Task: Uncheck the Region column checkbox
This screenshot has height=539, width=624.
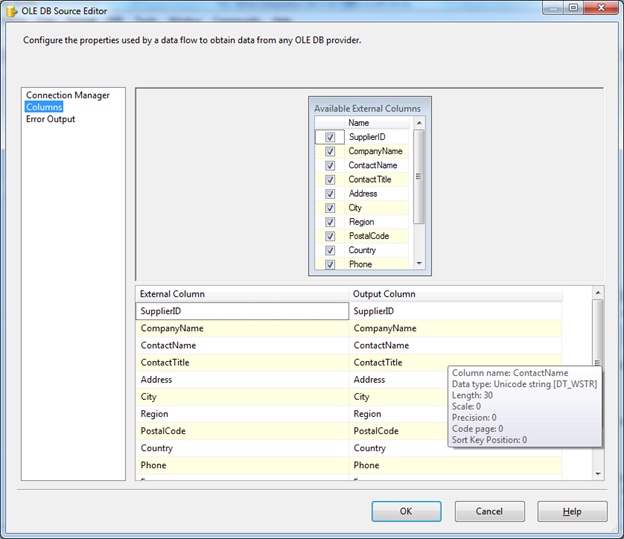Action: tap(330, 222)
